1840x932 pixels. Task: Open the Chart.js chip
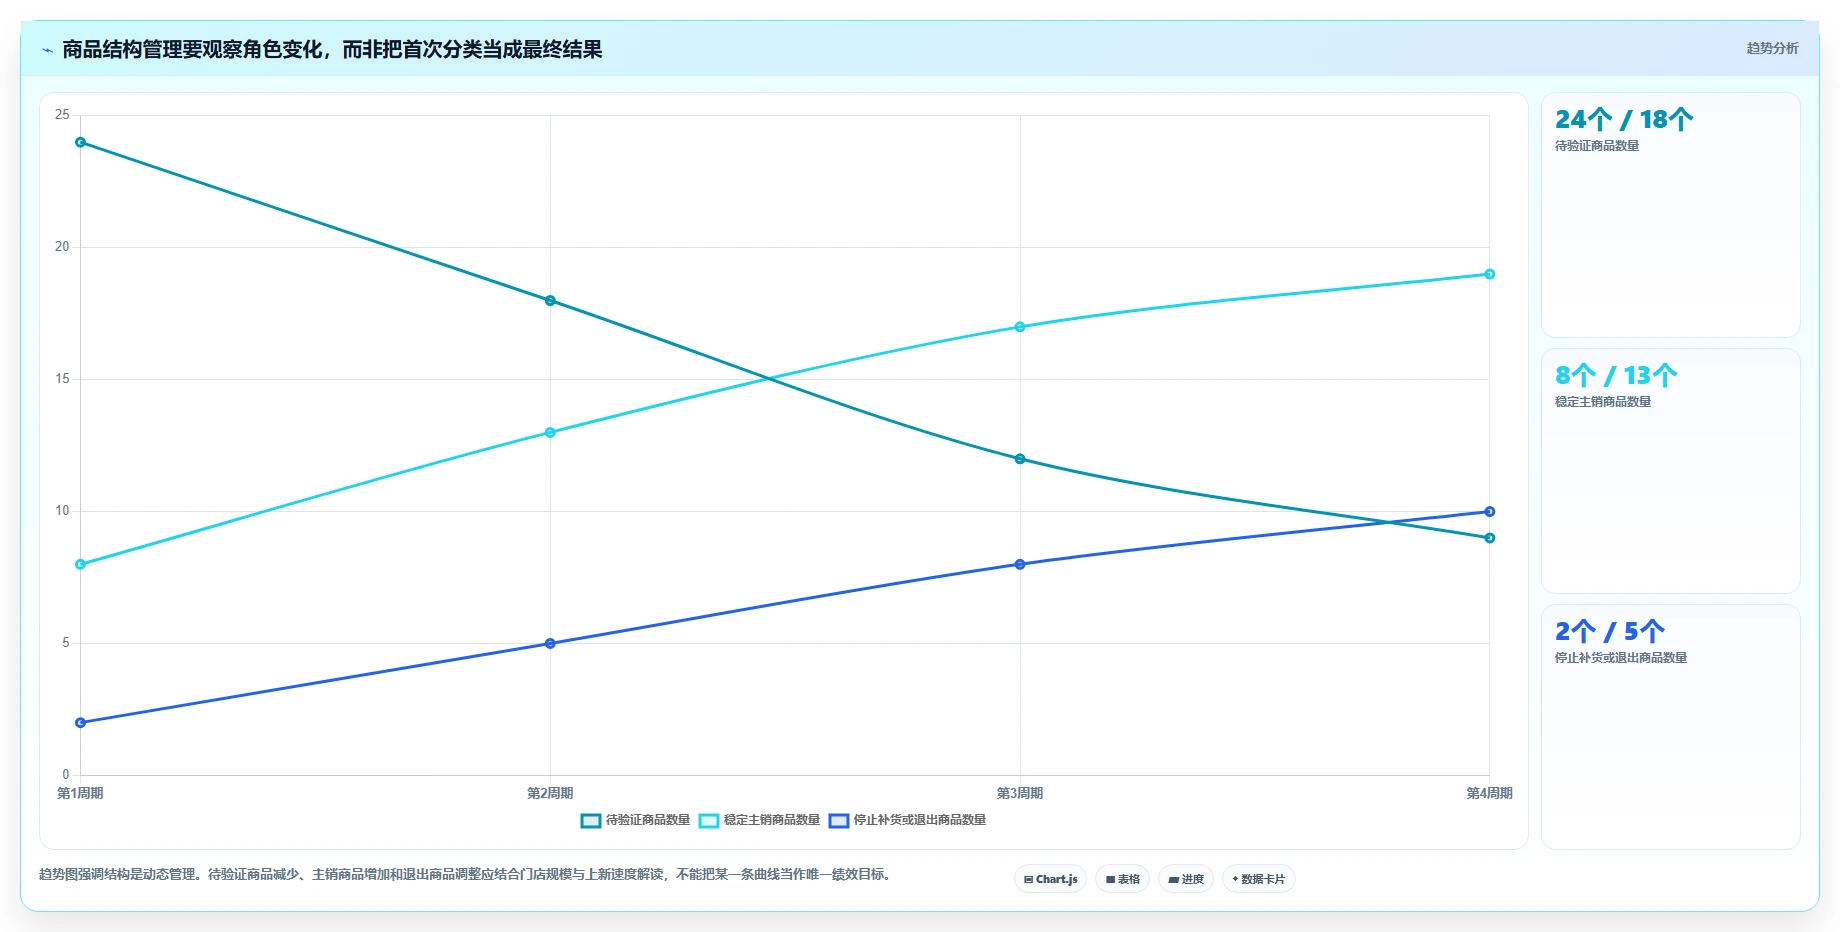[1050, 879]
